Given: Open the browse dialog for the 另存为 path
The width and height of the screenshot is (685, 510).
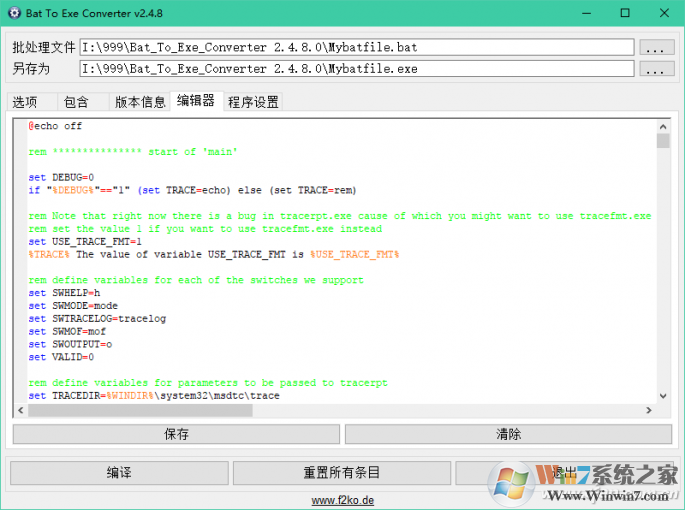Looking at the screenshot, I should tap(655, 69).
